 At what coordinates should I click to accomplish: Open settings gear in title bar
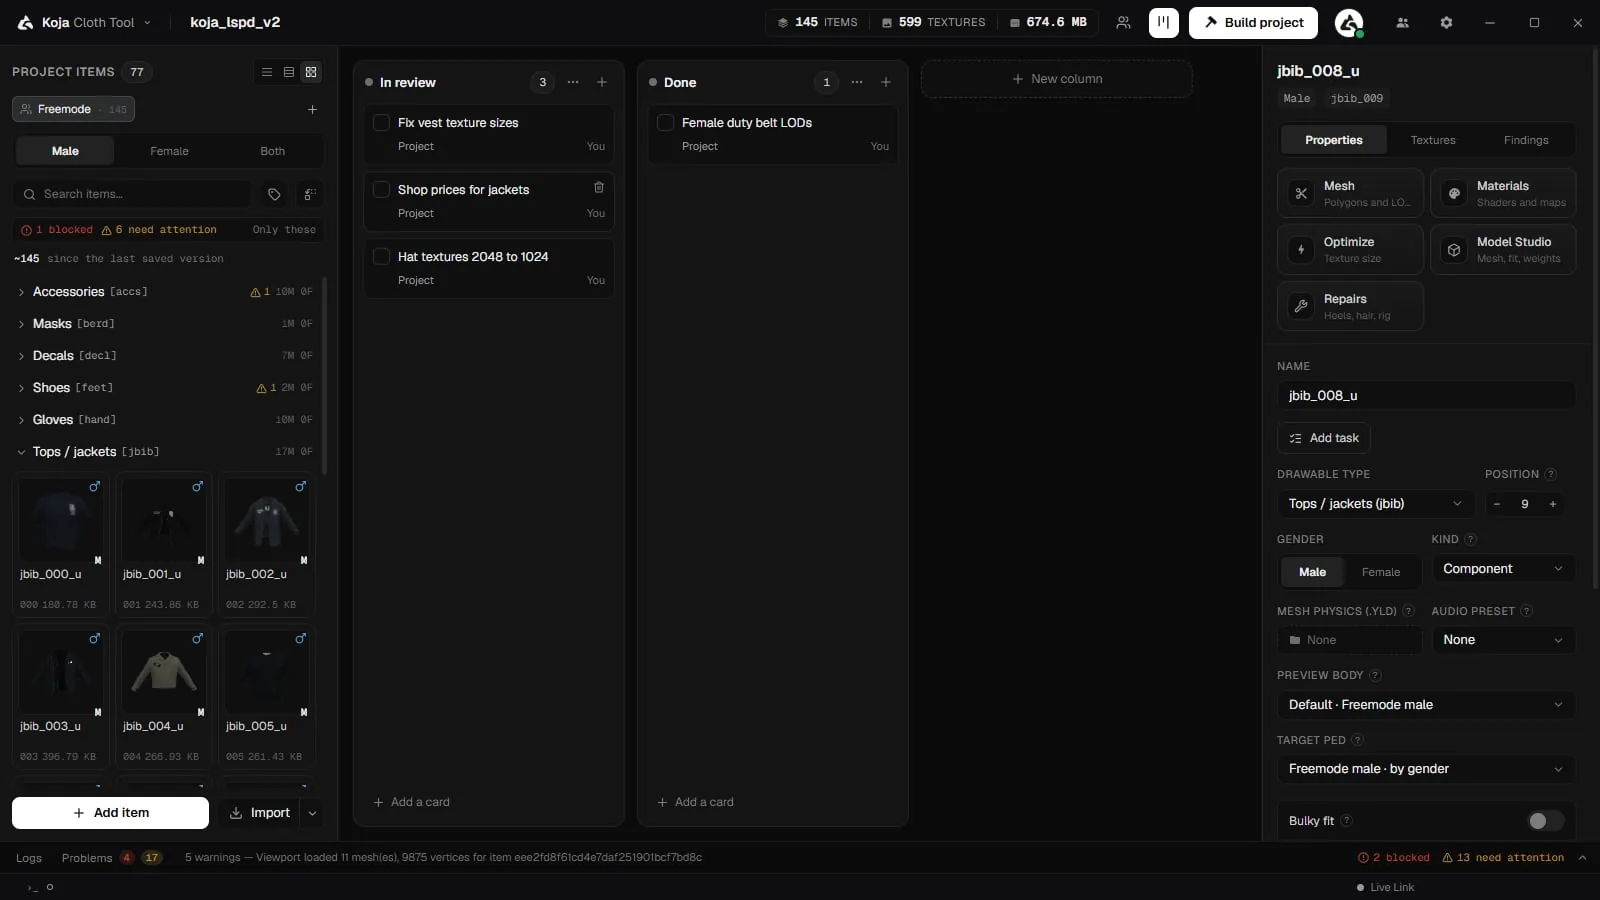tap(1446, 22)
